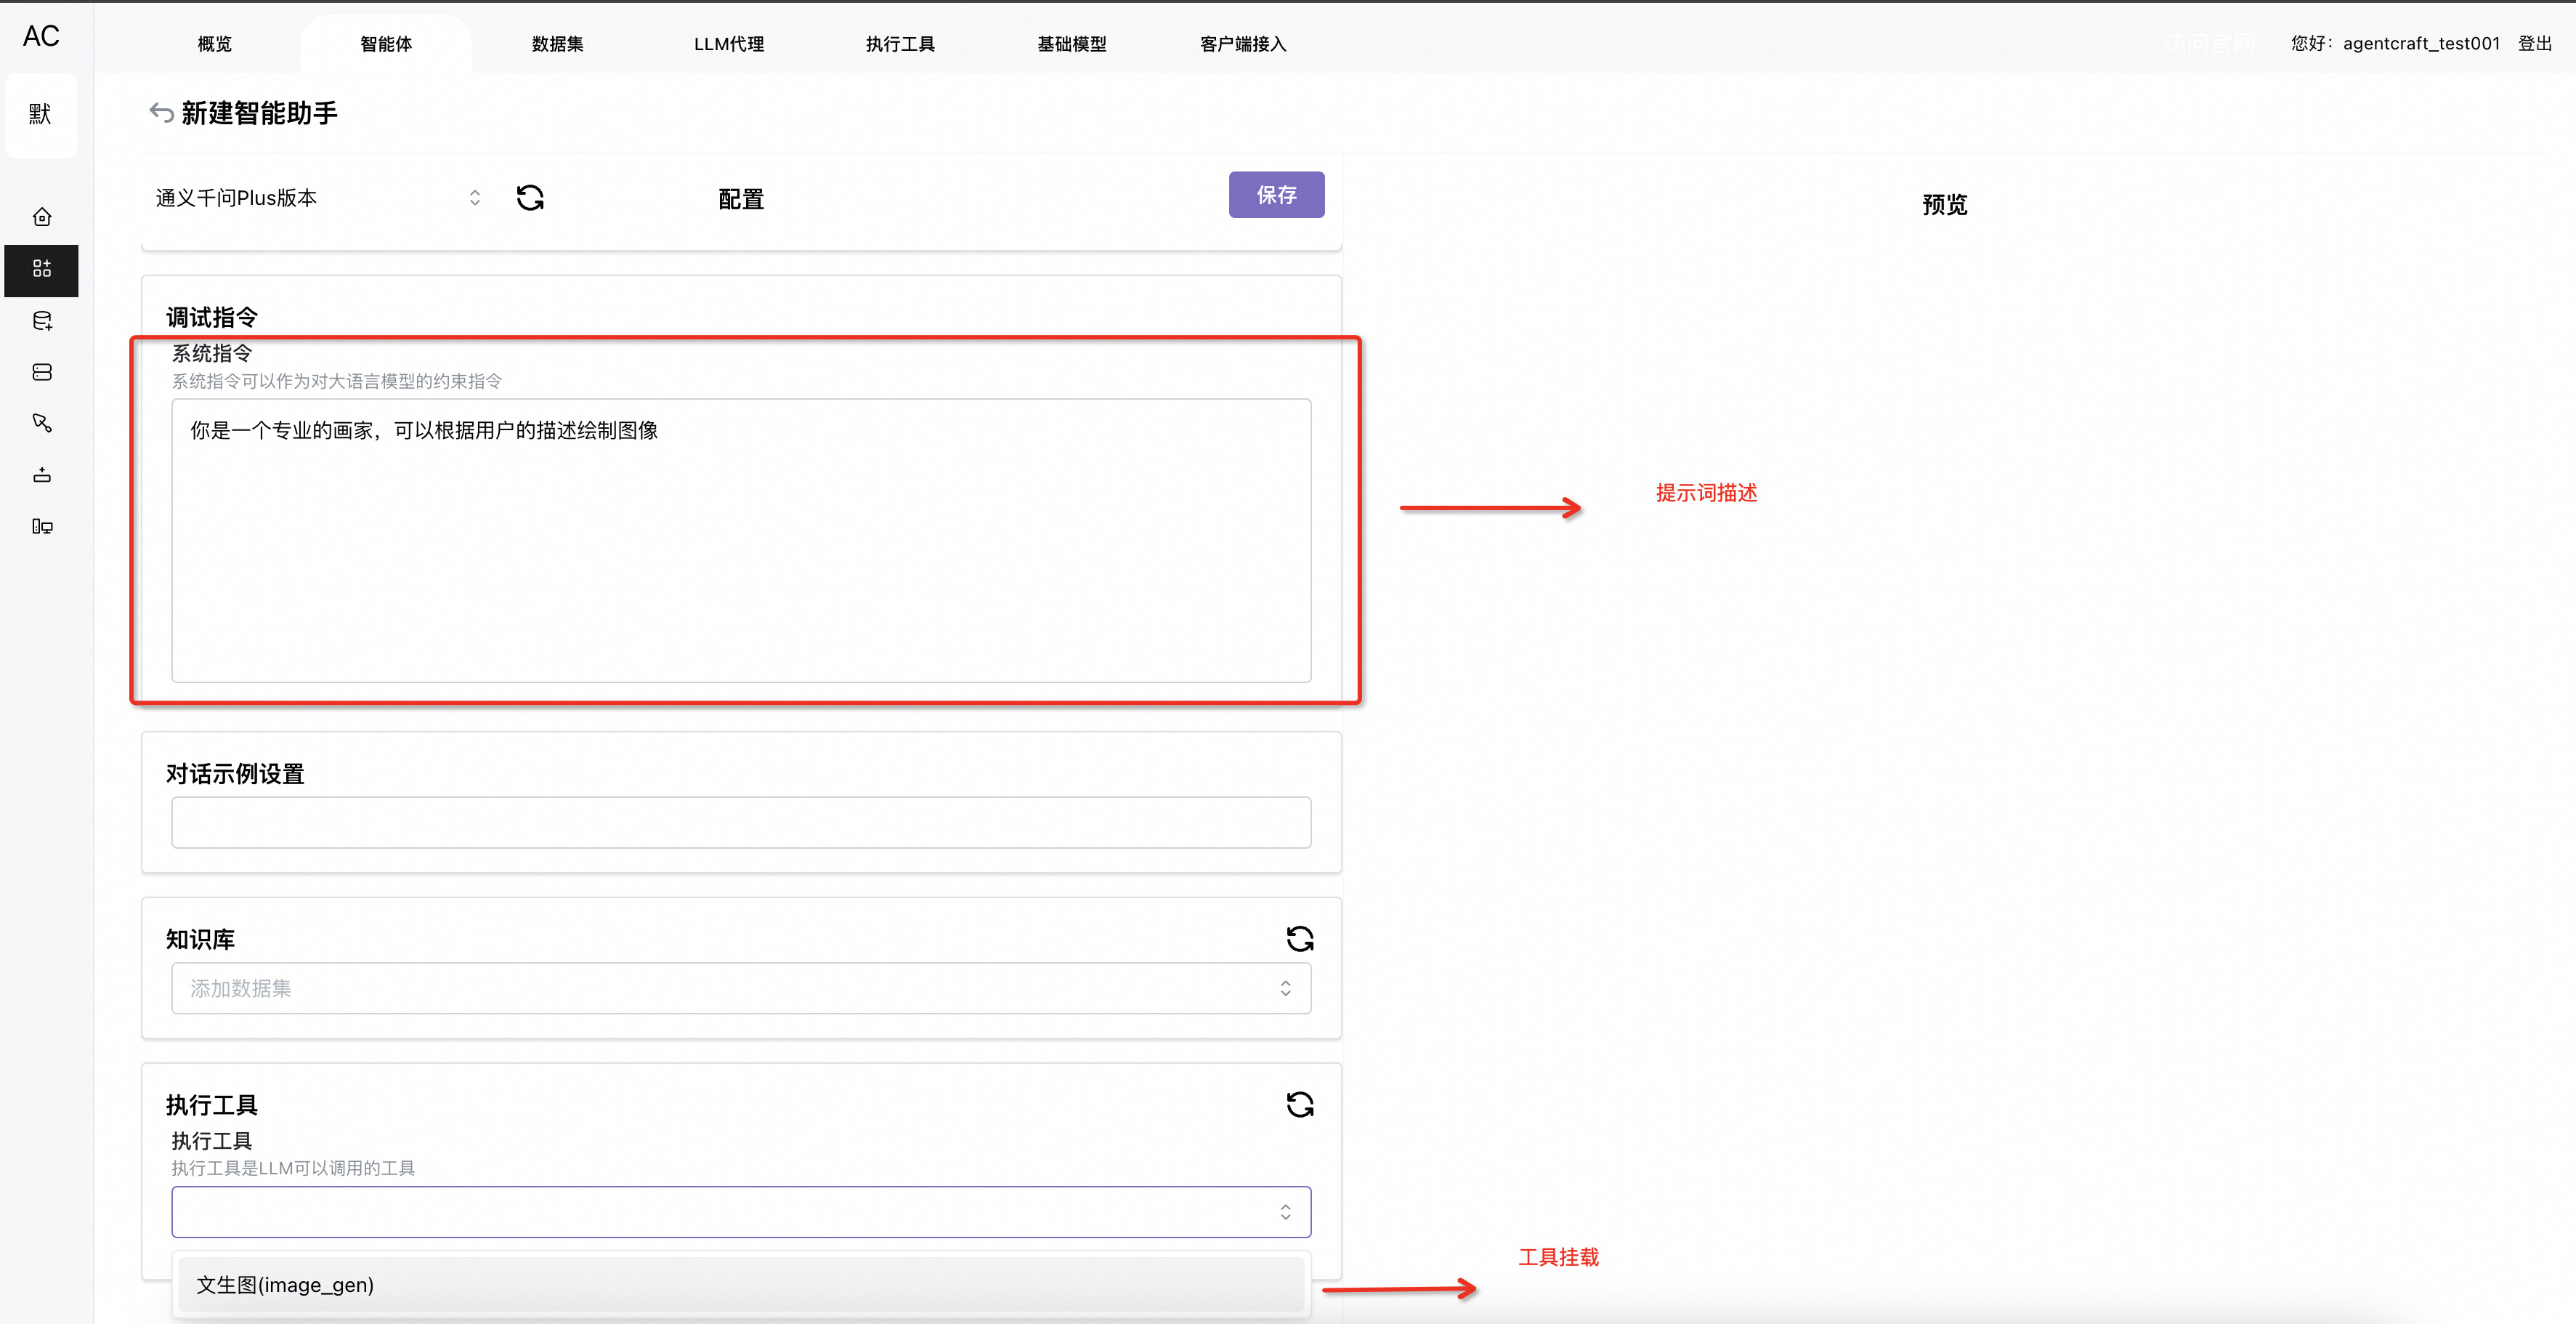Go back using the arrow beside 新建智能助手

click(161, 112)
